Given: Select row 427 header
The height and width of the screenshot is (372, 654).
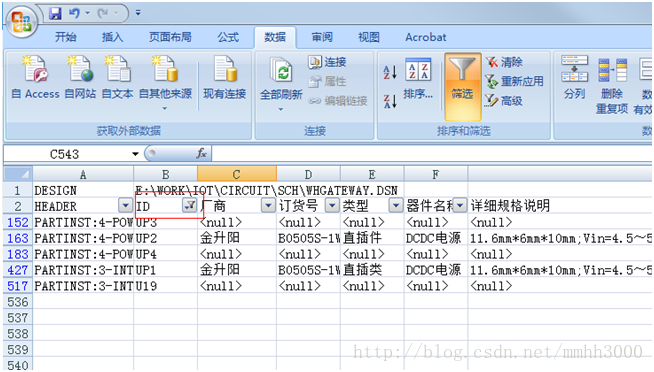Looking at the screenshot, I should click(x=18, y=270).
